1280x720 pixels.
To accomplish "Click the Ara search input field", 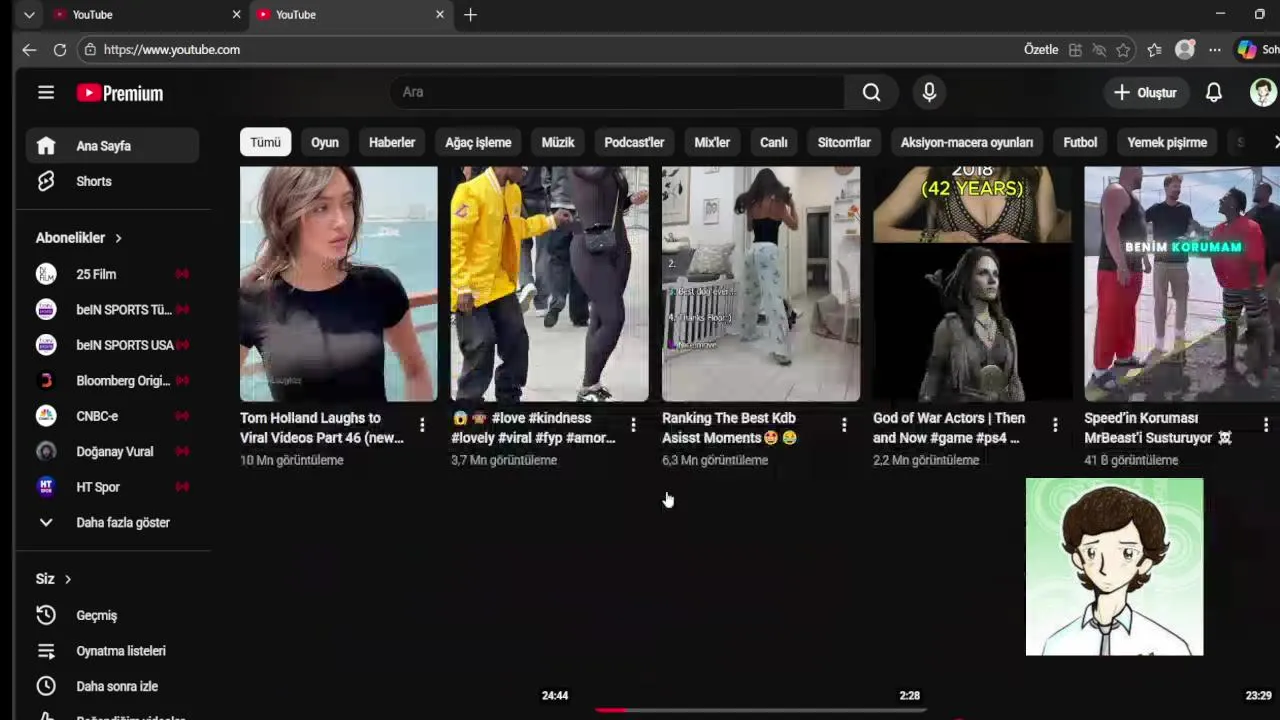I will click(617, 92).
